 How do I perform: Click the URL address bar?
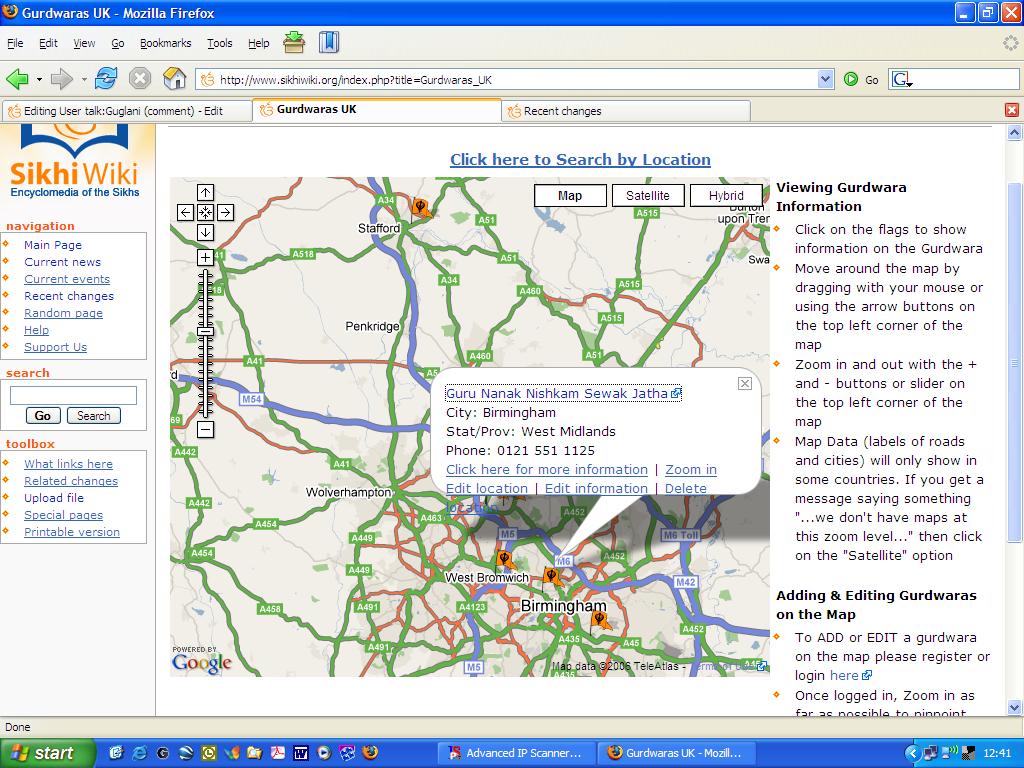click(506, 80)
